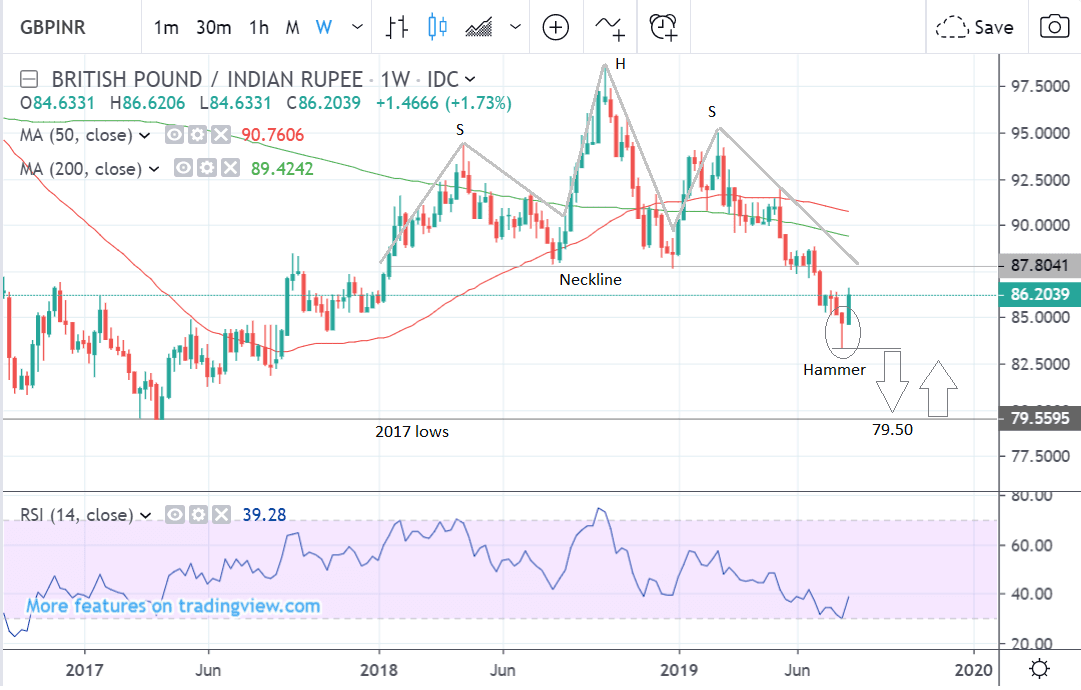Collapse the British Pound / Indian Rupee legend

coord(30,79)
